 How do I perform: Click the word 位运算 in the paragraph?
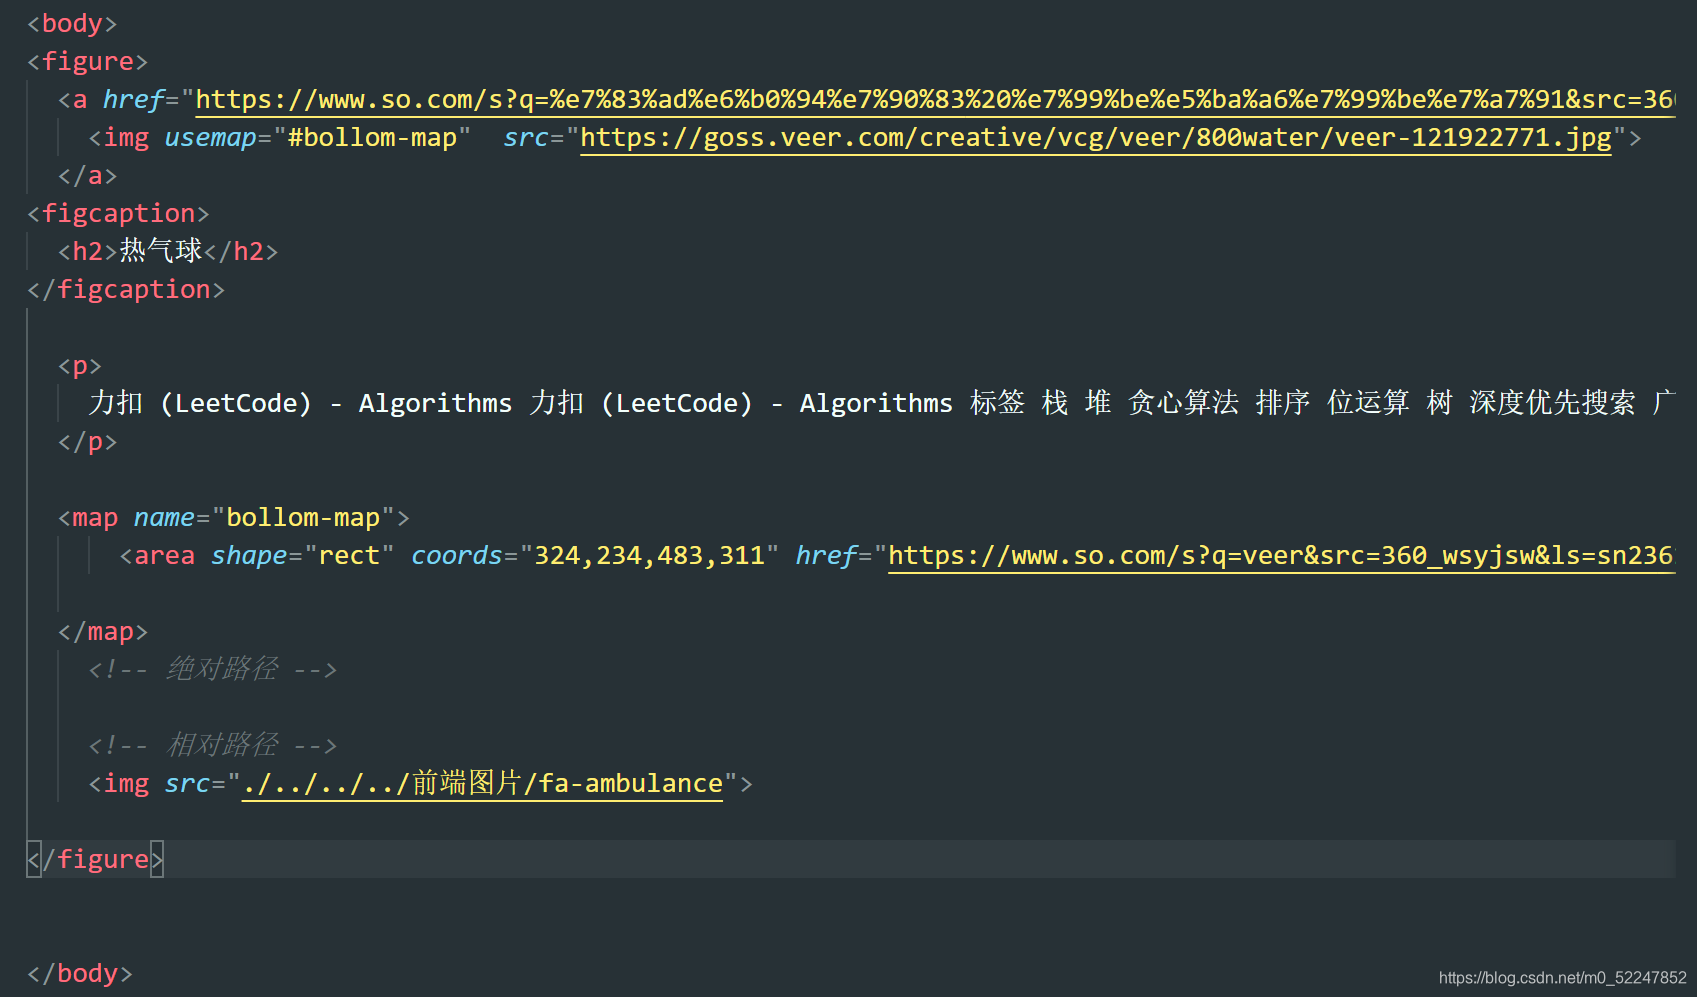pyautogui.click(x=1368, y=403)
